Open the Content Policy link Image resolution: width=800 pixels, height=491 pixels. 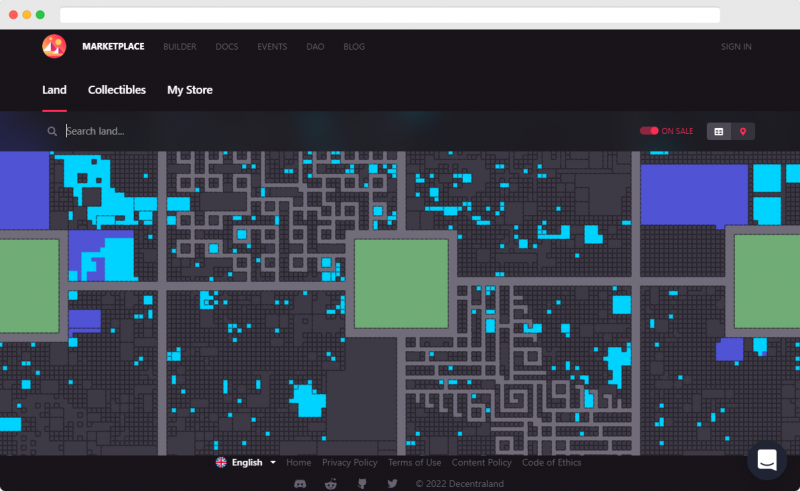click(x=481, y=462)
